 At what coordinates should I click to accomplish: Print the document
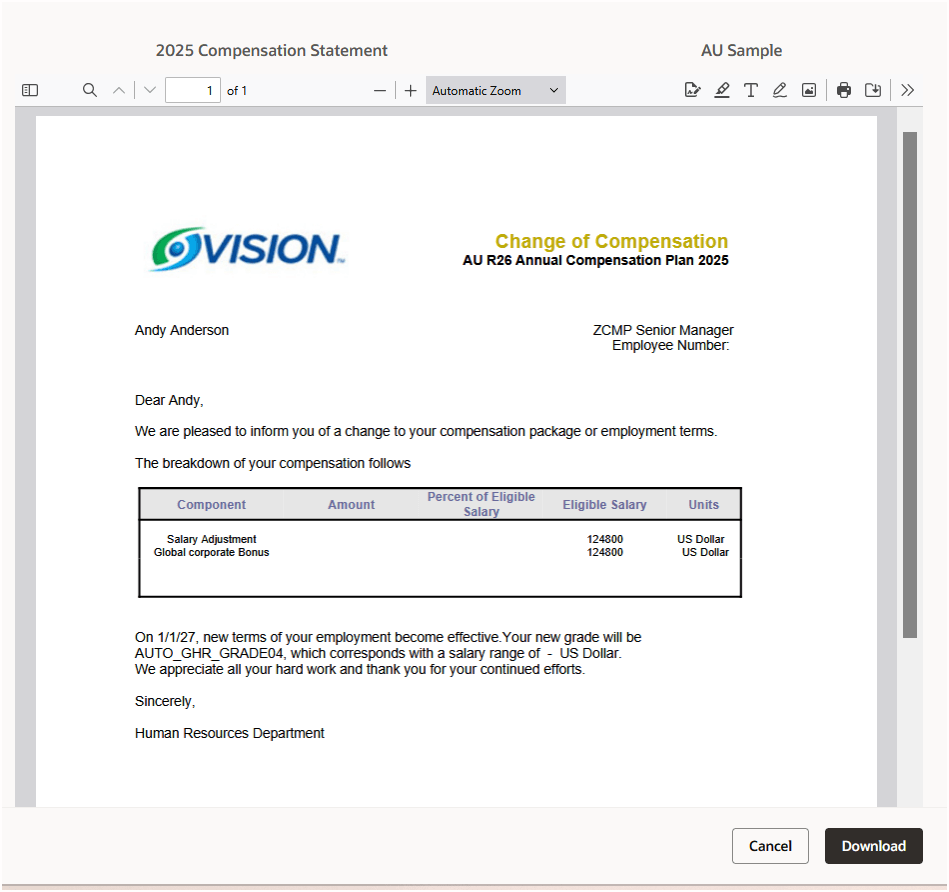pos(844,90)
